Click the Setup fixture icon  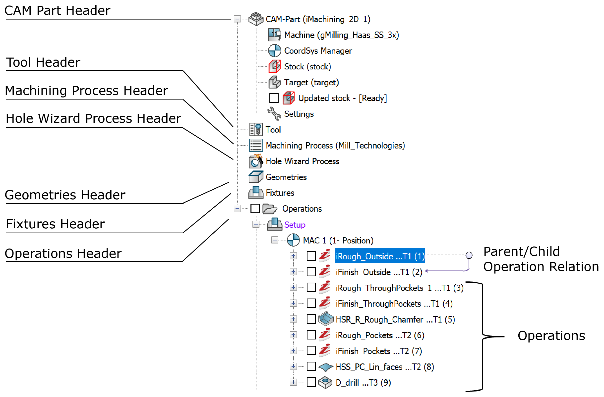[x=275, y=224]
